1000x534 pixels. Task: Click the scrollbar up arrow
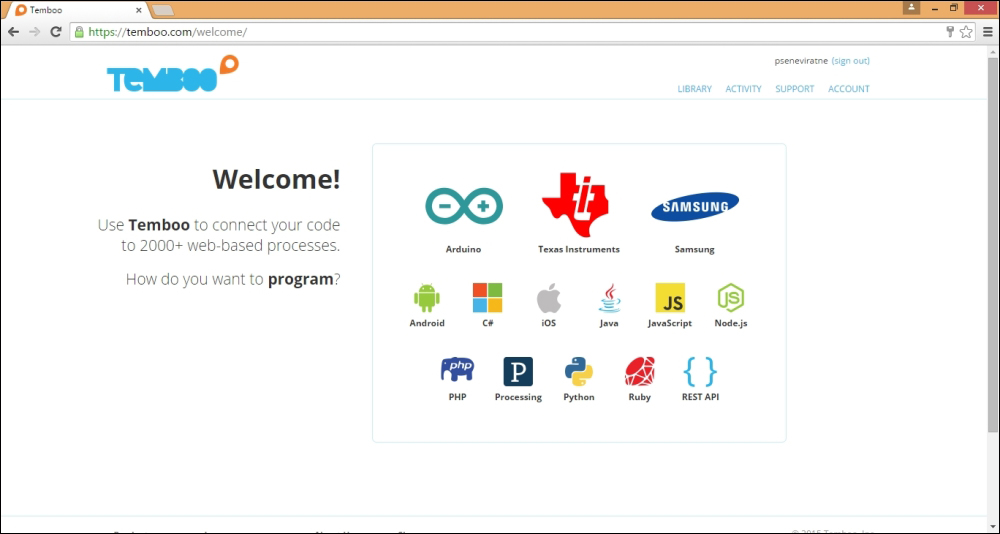tap(993, 51)
